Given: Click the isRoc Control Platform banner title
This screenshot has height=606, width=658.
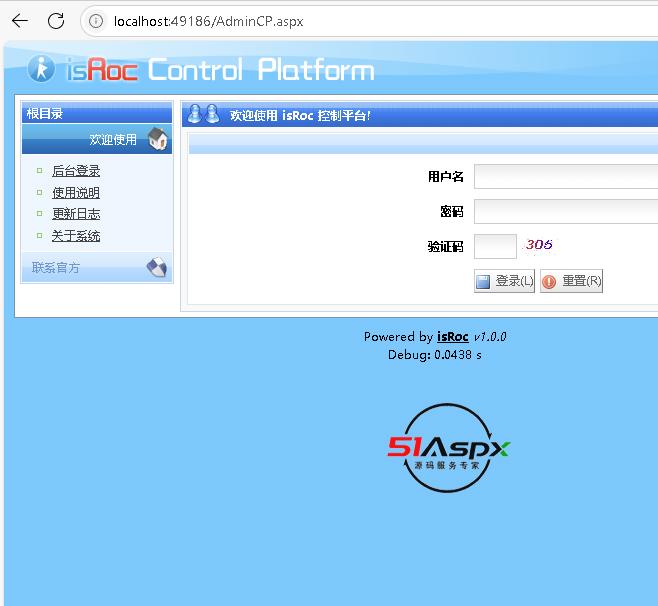Looking at the screenshot, I should [x=220, y=69].
